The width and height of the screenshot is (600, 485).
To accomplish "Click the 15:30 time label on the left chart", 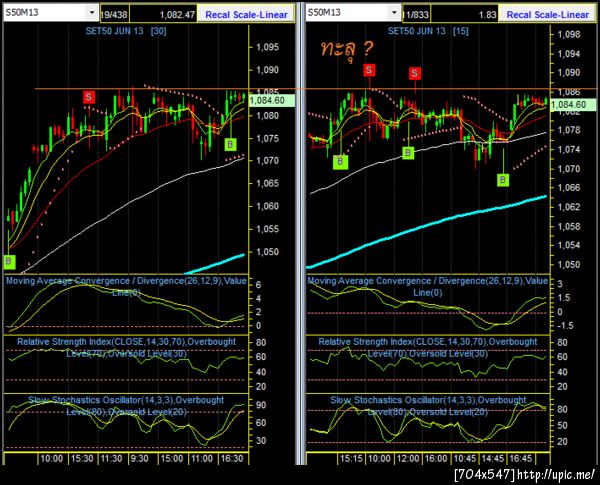I will [x=82, y=458].
